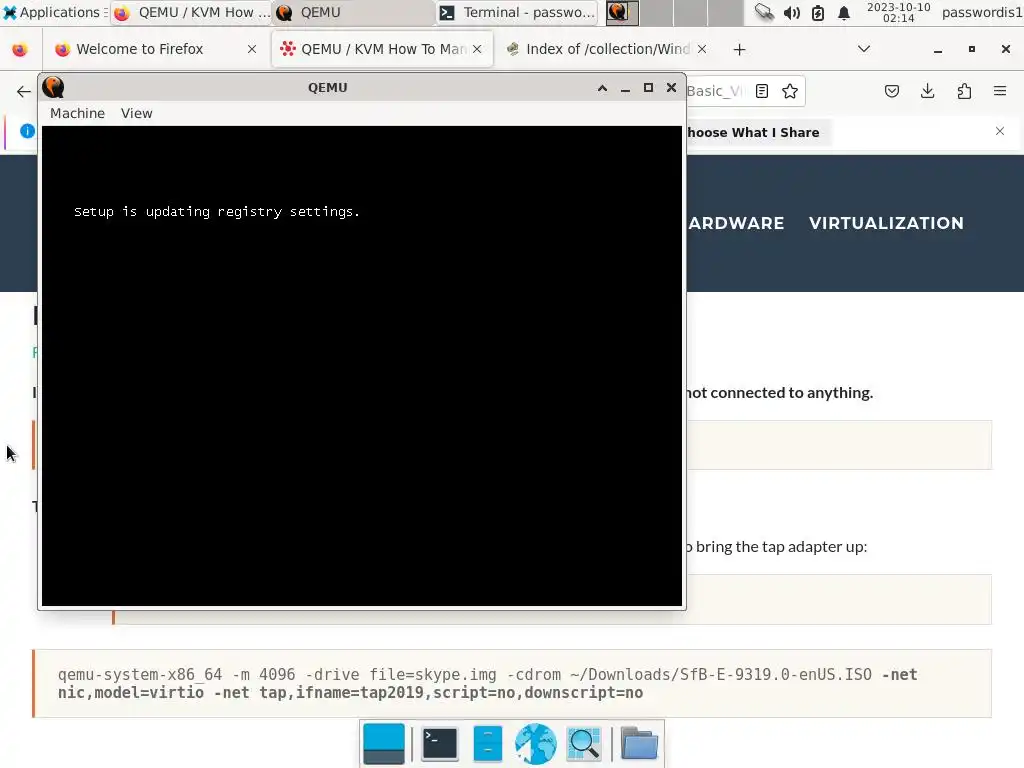Close the QEMU / KVM How To tab
This screenshot has width=1024, height=768.
477,49
